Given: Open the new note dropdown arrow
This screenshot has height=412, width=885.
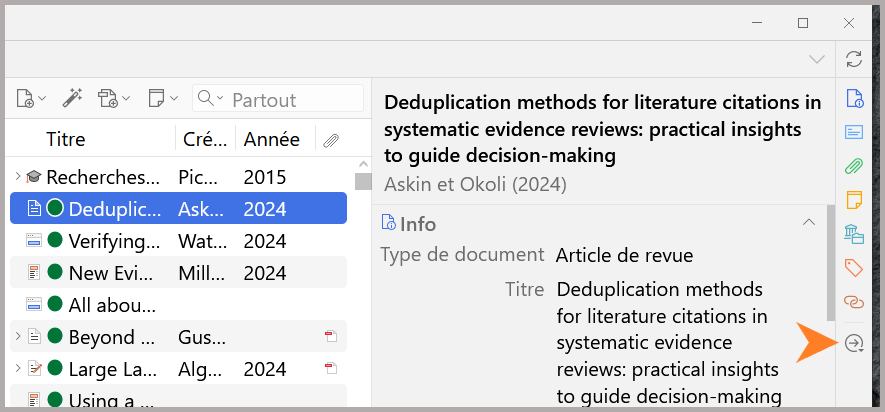Looking at the screenshot, I should 173,99.
